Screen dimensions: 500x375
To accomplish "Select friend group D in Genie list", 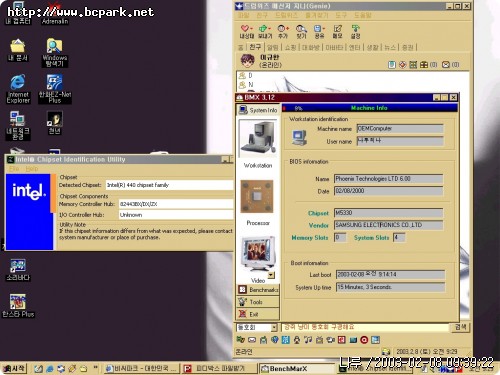I will click(246, 75).
